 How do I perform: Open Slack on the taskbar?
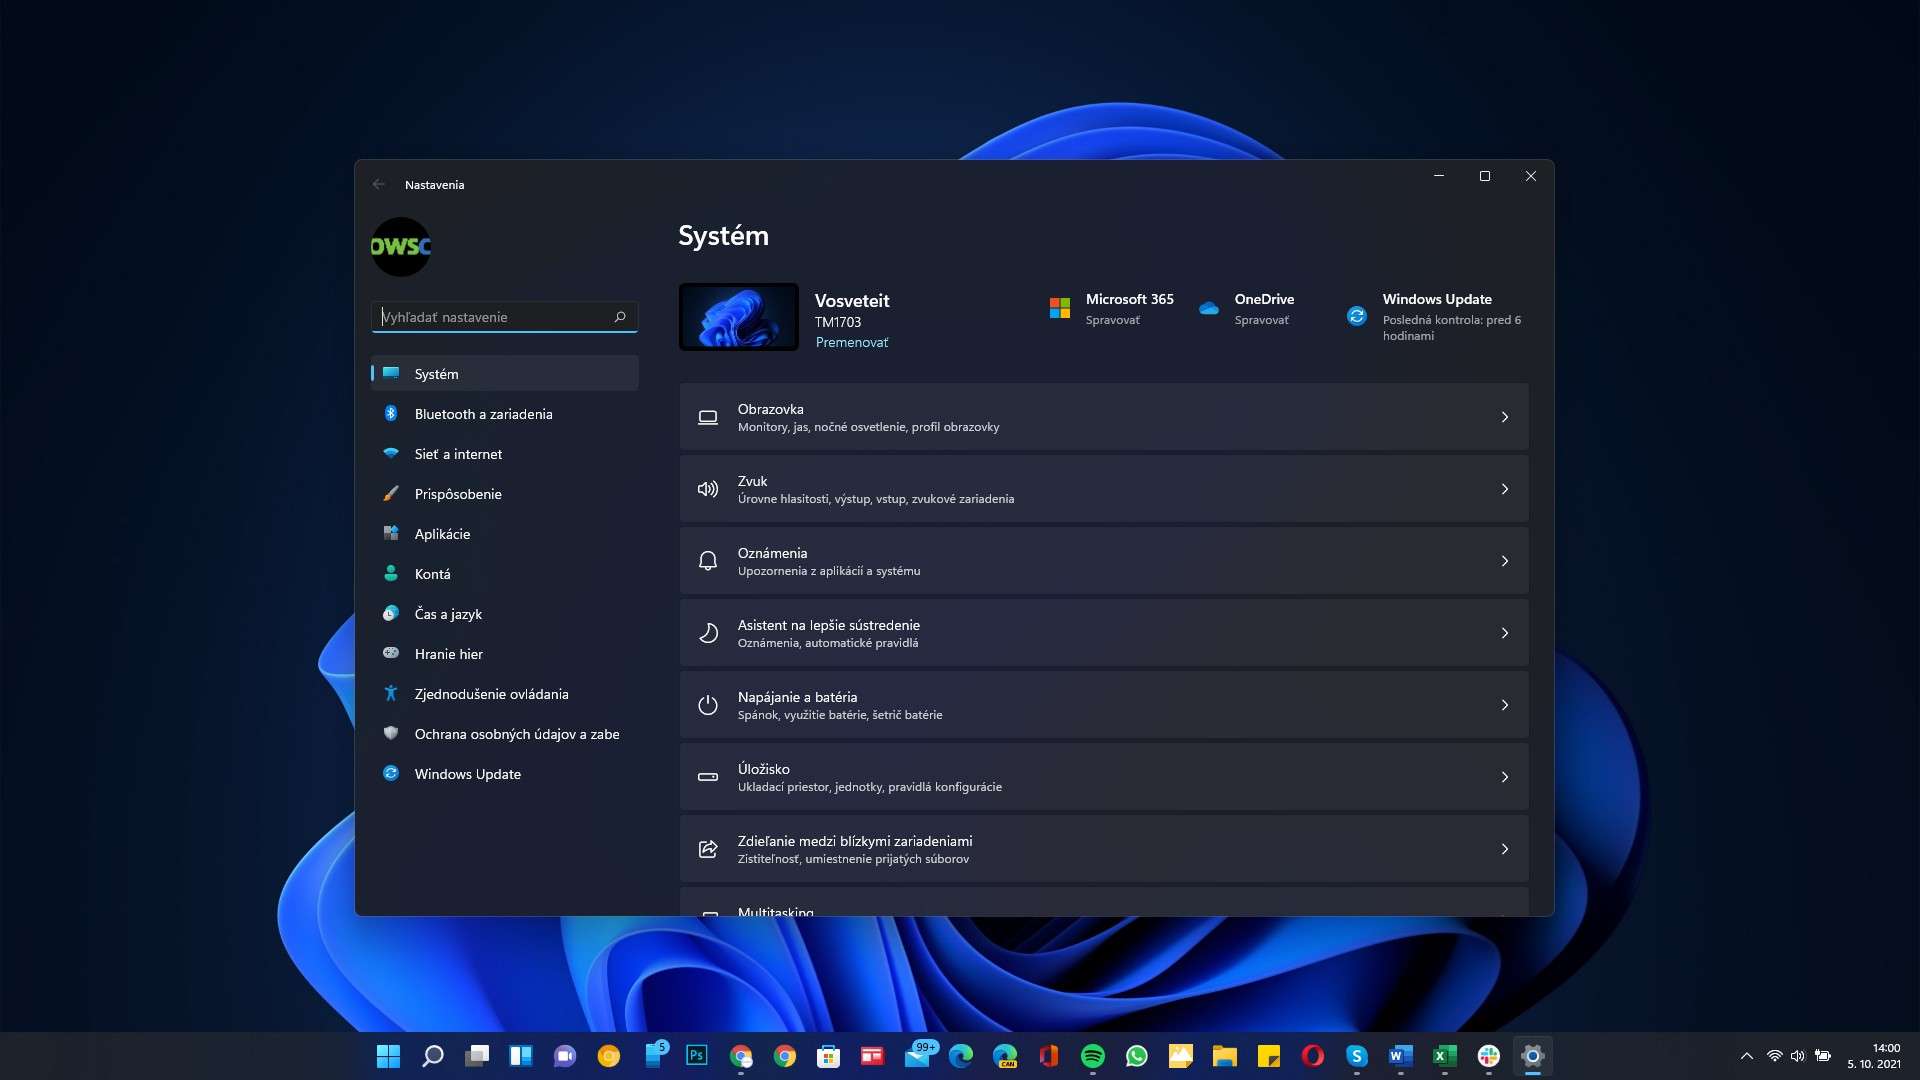pyautogui.click(x=1489, y=1056)
